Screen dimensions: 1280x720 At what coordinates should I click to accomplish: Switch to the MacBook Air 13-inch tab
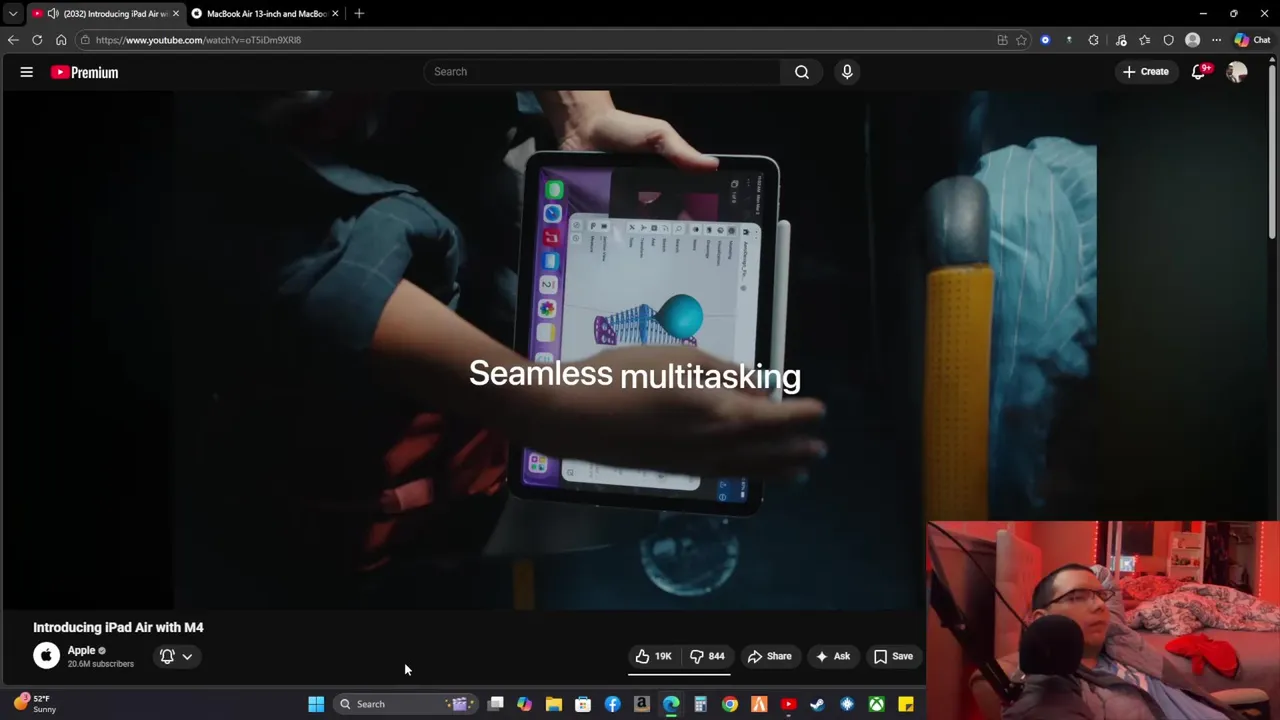click(x=266, y=13)
